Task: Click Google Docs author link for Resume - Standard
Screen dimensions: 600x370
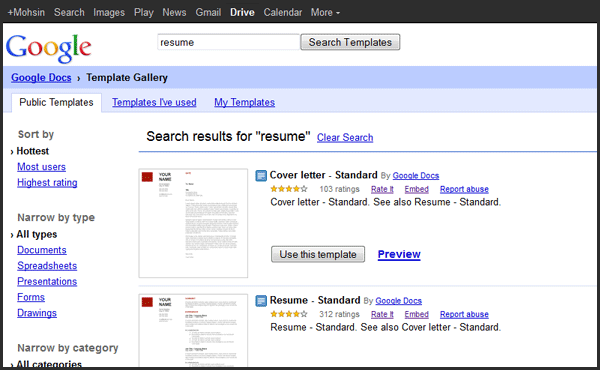Action: (398, 301)
